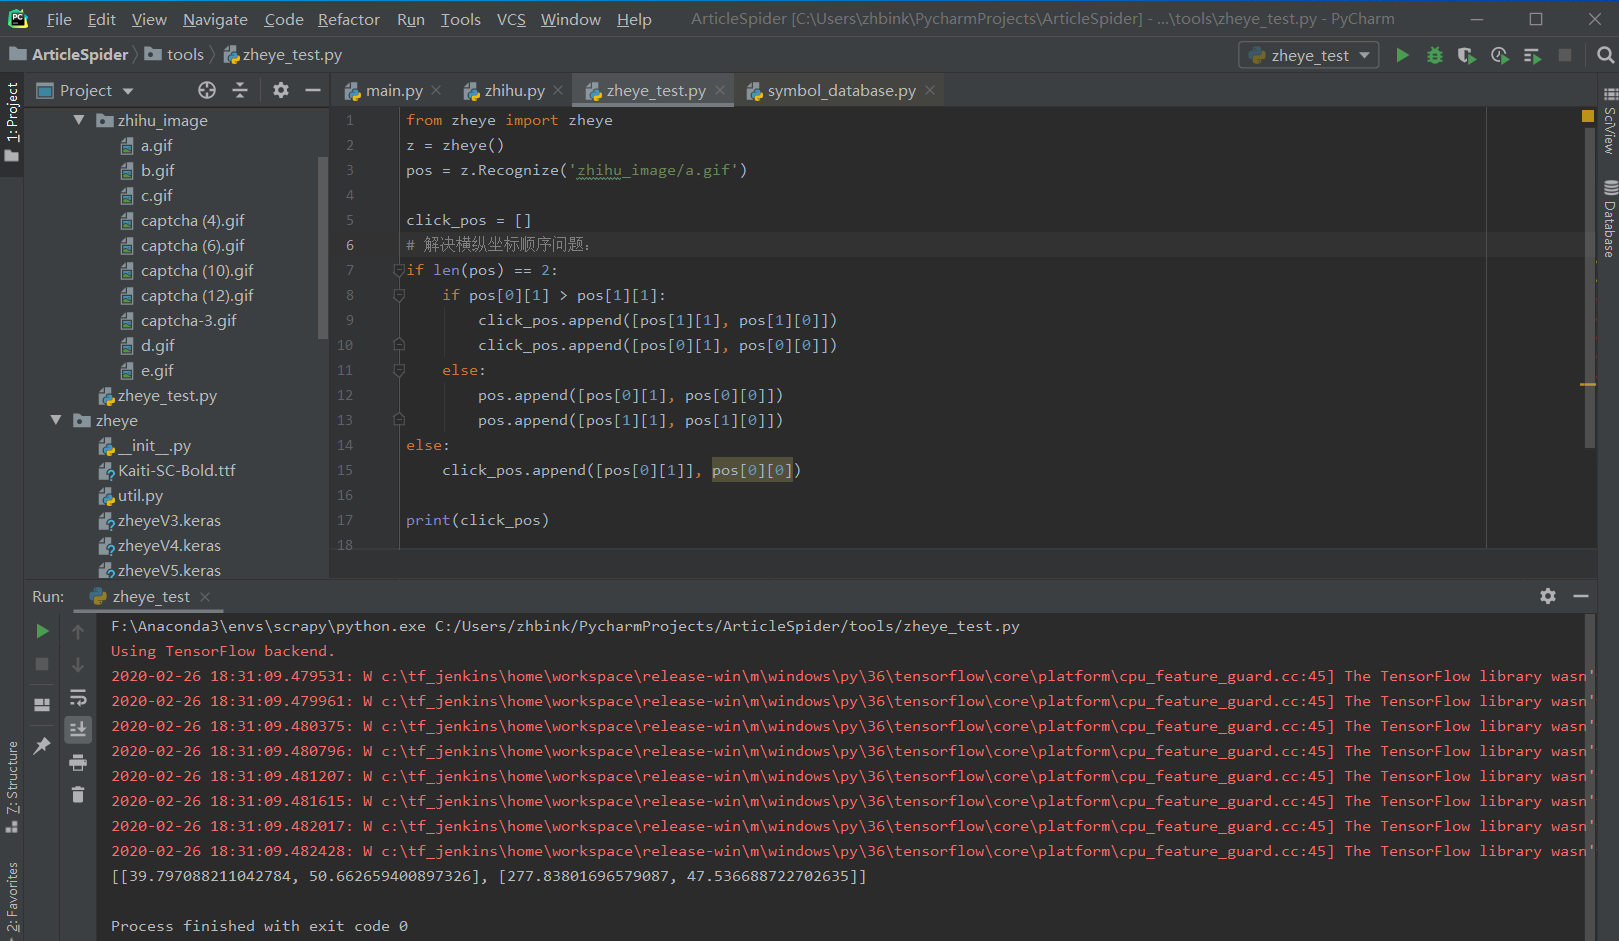Clear all Run output with the trash icon
The height and width of the screenshot is (941, 1619).
(x=78, y=795)
